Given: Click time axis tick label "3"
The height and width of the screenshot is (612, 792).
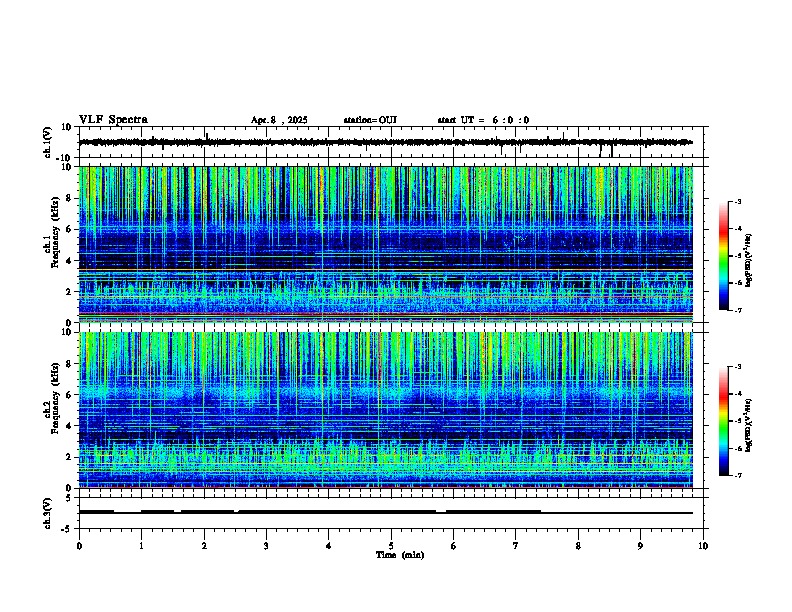Looking at the screenshot, I should (266, 546).
